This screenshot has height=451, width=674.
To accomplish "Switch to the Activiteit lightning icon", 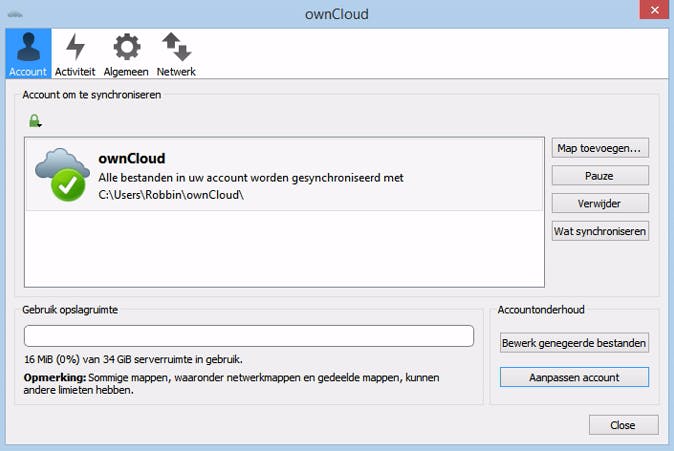I will coord(75,49).
